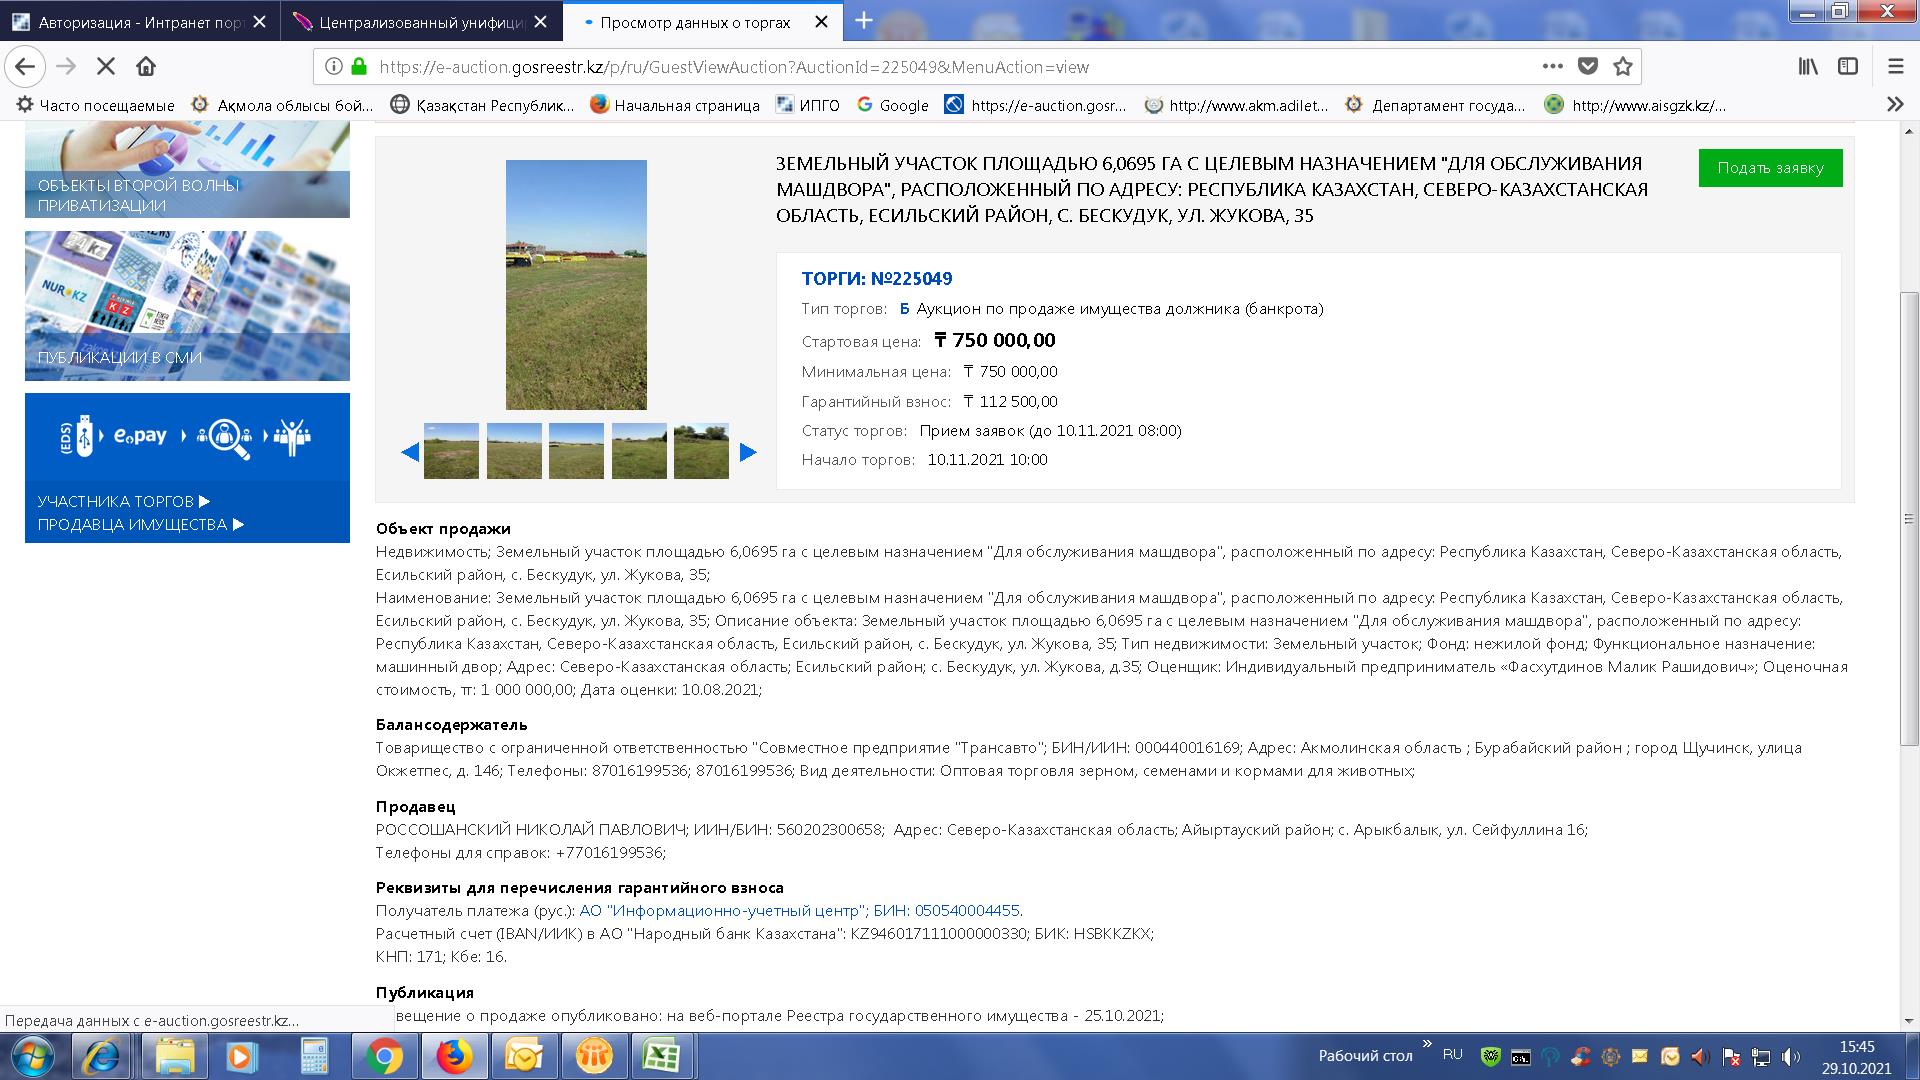Click the Firefox home button
The height and width of the screenshot is (1080, 1920).
pos(146,67)
